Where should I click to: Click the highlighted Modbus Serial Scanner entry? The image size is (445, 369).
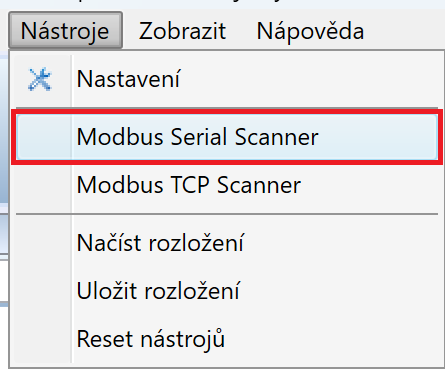pyautogui.click(x=227, y=137)
